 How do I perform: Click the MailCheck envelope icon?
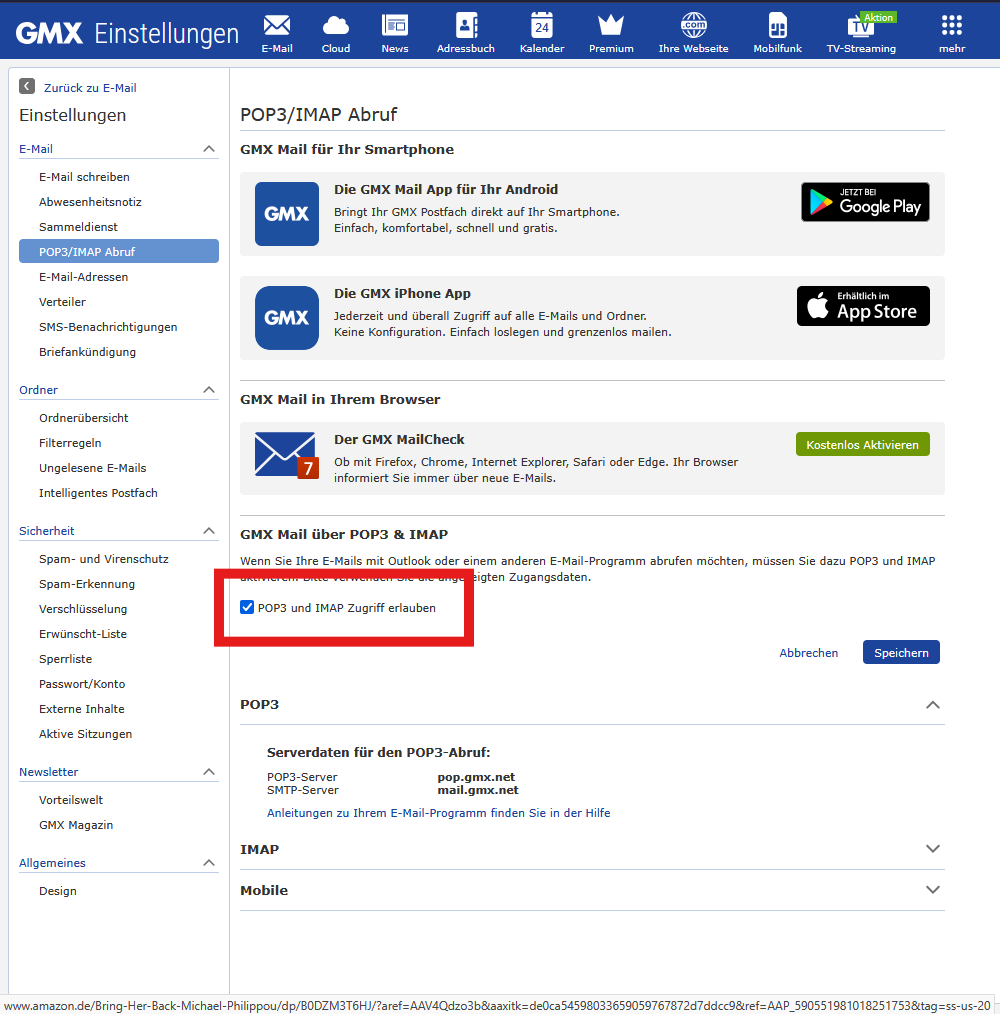[x=287, y=455]
